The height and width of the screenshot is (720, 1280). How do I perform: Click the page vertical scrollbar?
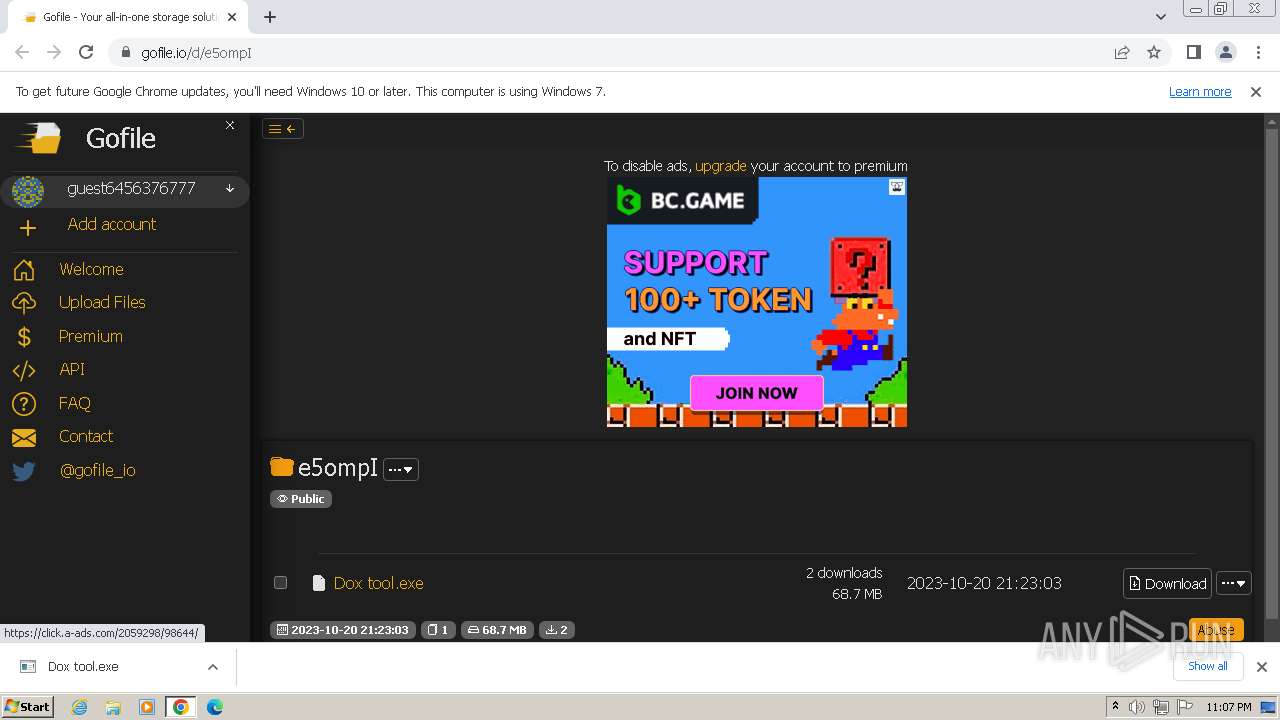[x=1272, y=370]
